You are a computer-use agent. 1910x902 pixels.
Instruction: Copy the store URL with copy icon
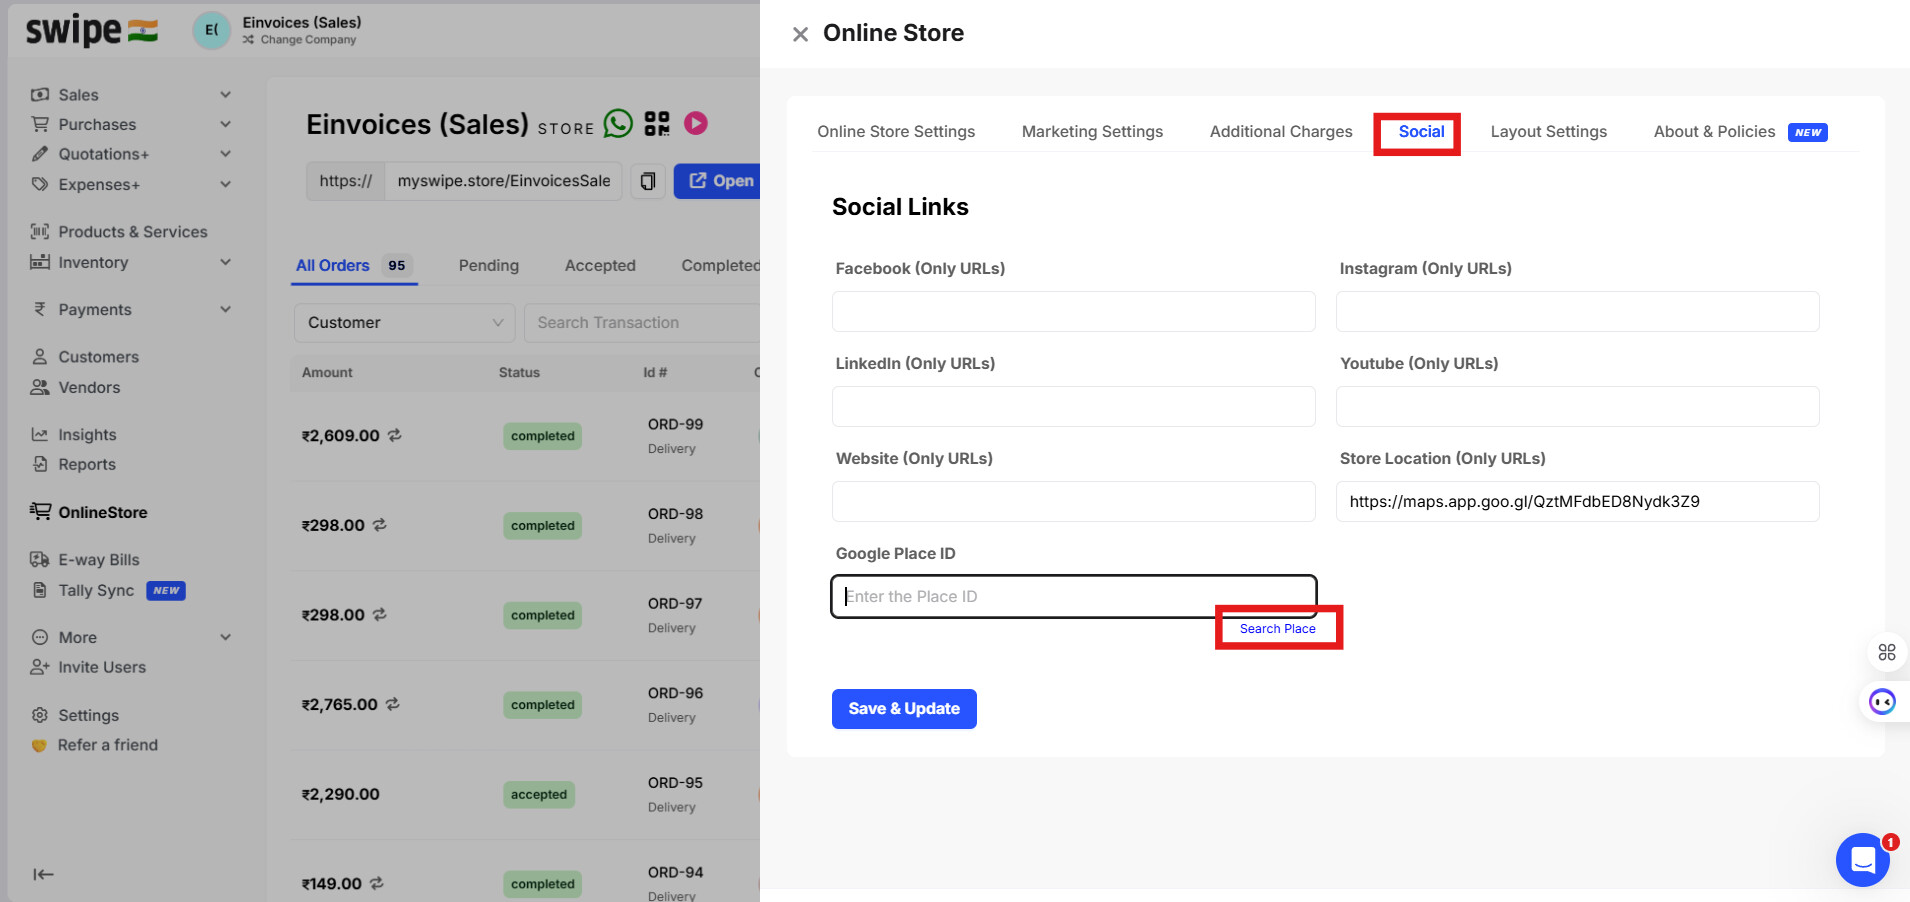click(648, 181)
